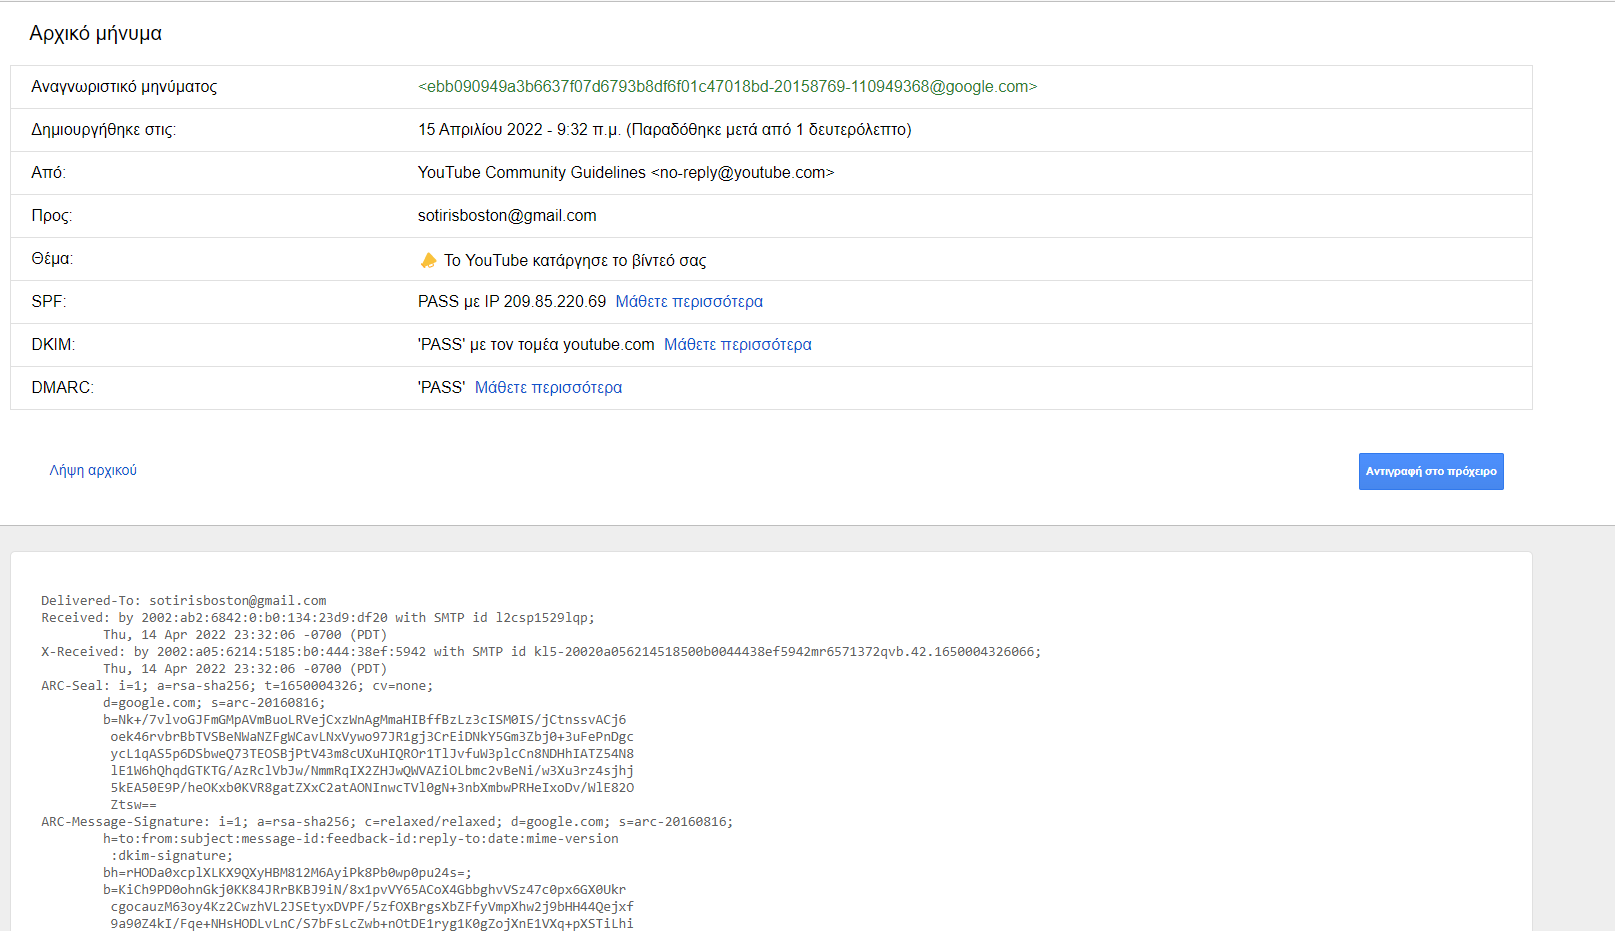Click the 'SPF:' label

point(48,301)
